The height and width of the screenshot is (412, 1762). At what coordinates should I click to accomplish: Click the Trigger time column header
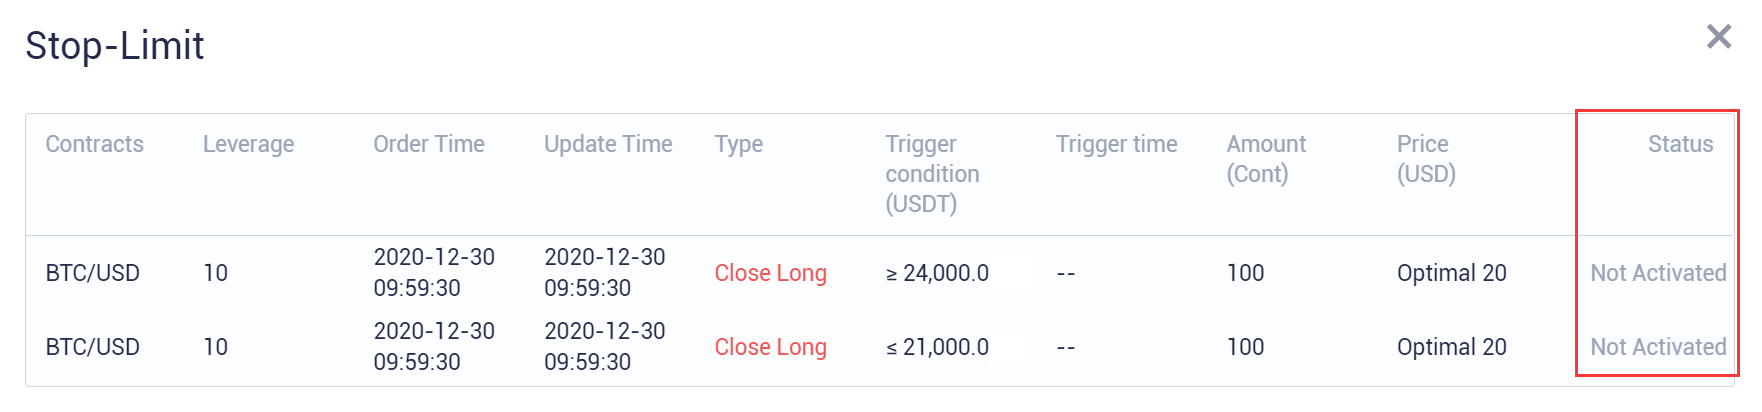pyautogui.click(x=1116, y=144)
